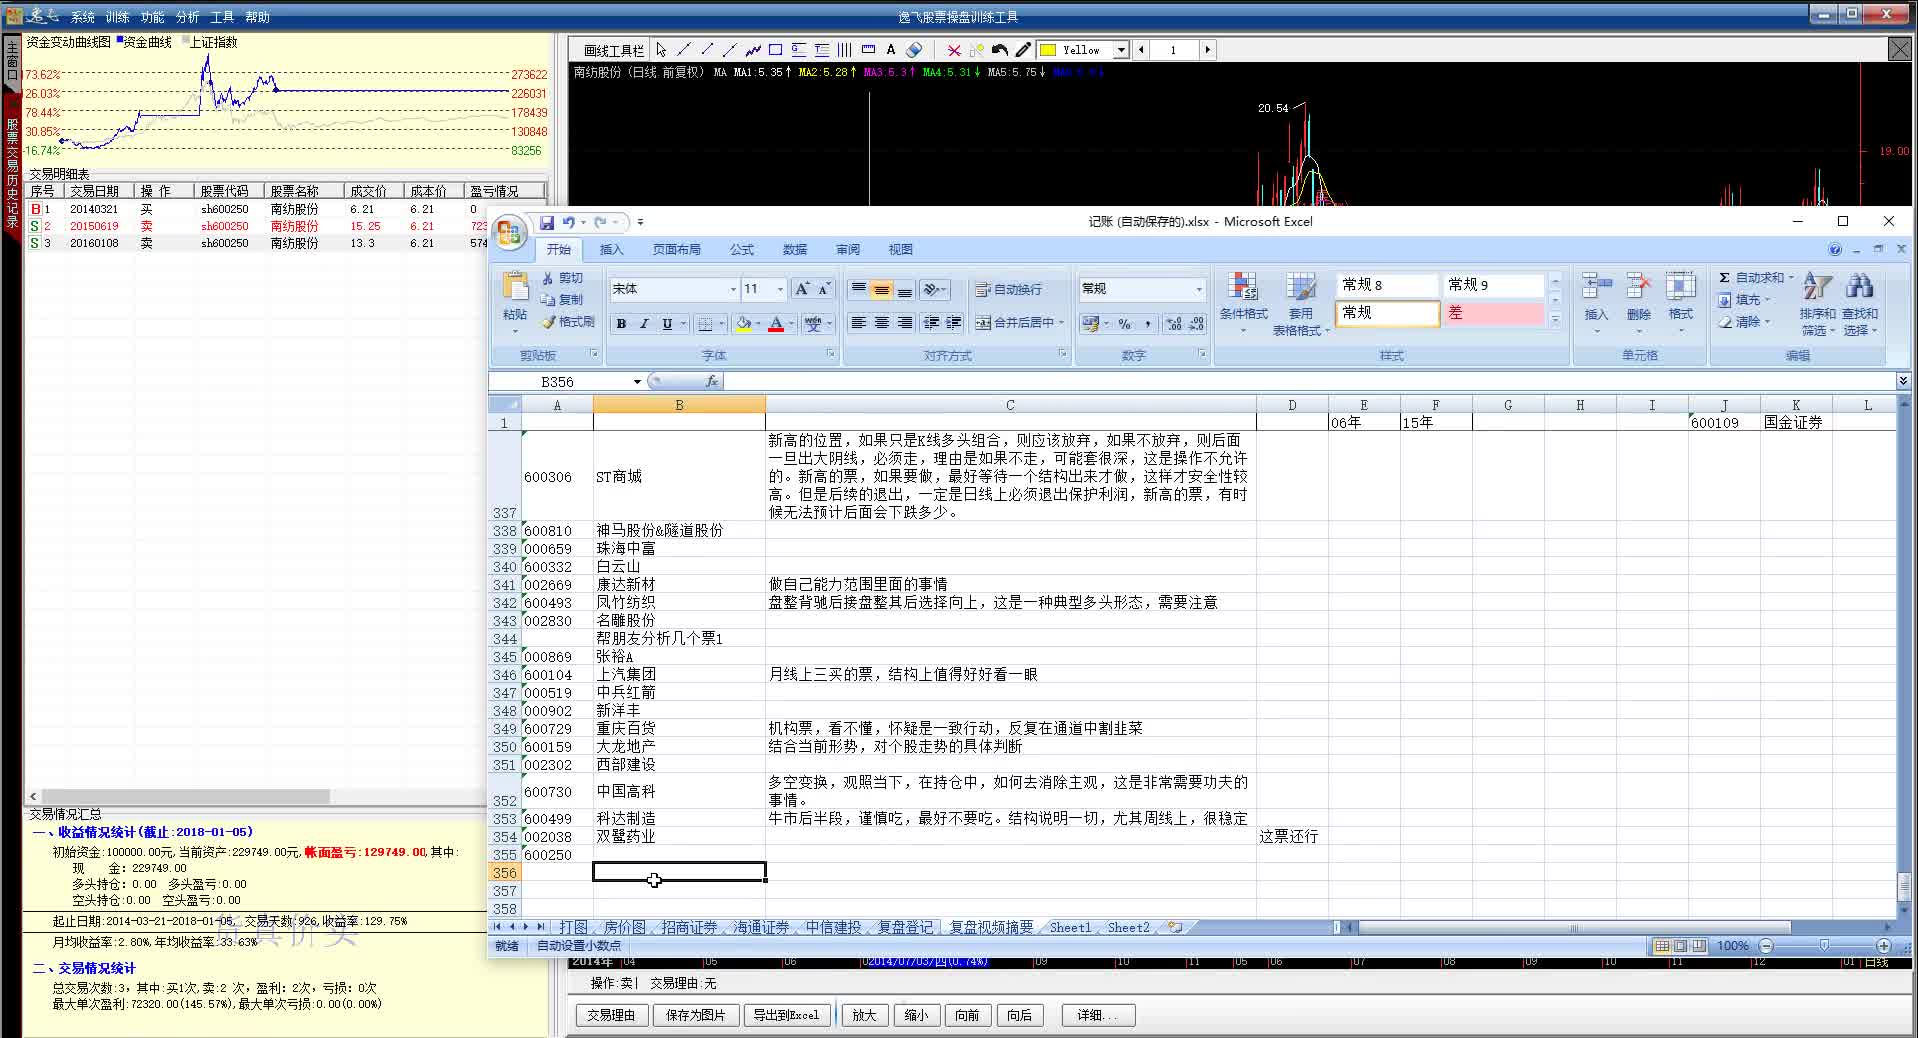
Task: Center text horizontally in alignment group
Action: pos(881,322)
